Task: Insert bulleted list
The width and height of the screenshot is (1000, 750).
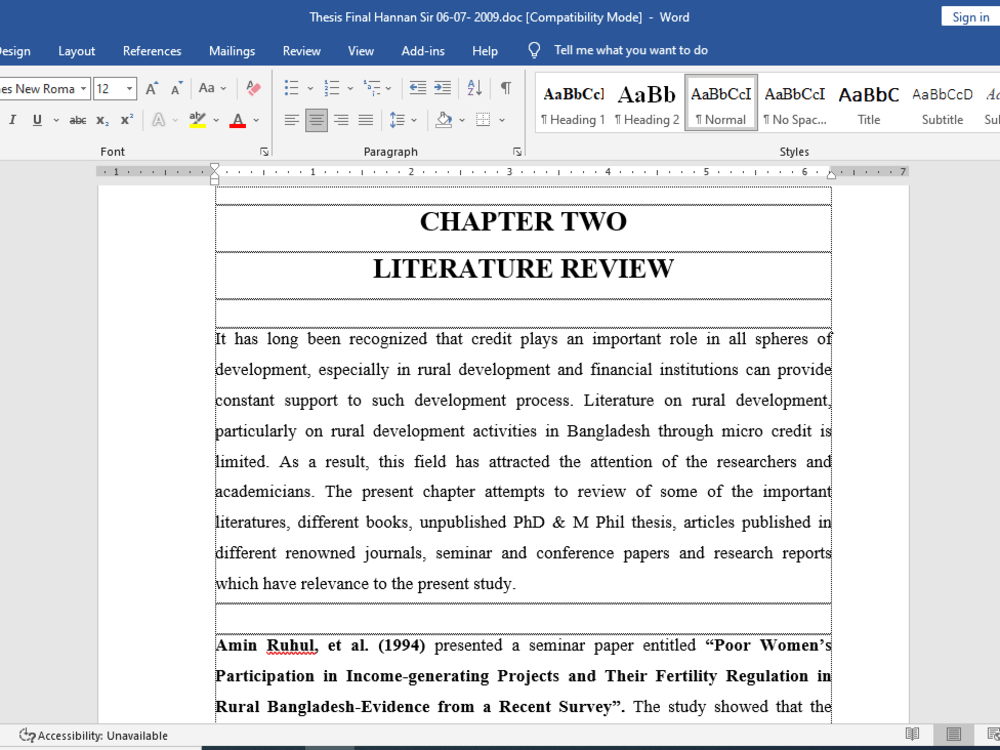Action: pos(291,88)
